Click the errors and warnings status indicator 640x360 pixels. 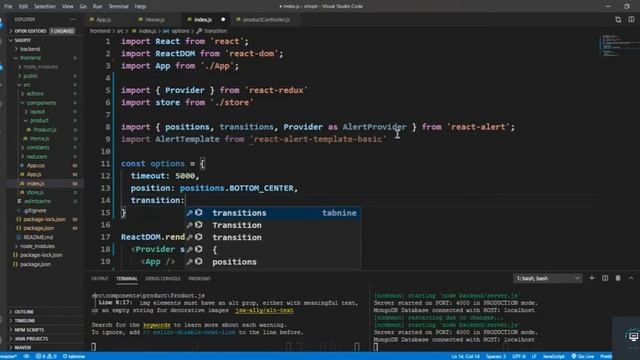tap(46, 356)
